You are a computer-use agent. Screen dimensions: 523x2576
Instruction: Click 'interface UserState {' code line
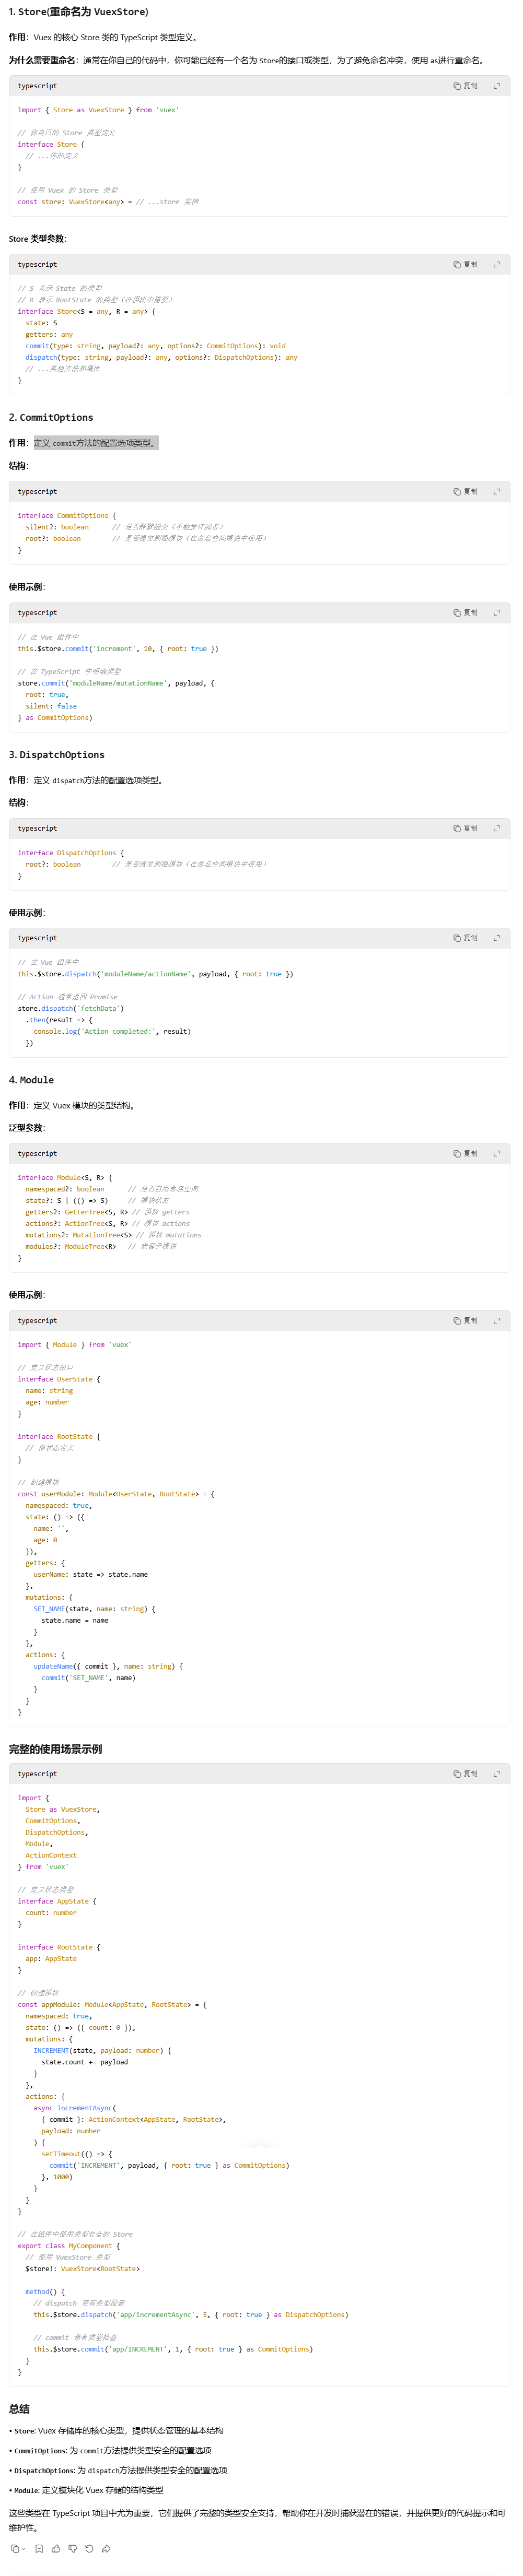tap(59, 1378)
